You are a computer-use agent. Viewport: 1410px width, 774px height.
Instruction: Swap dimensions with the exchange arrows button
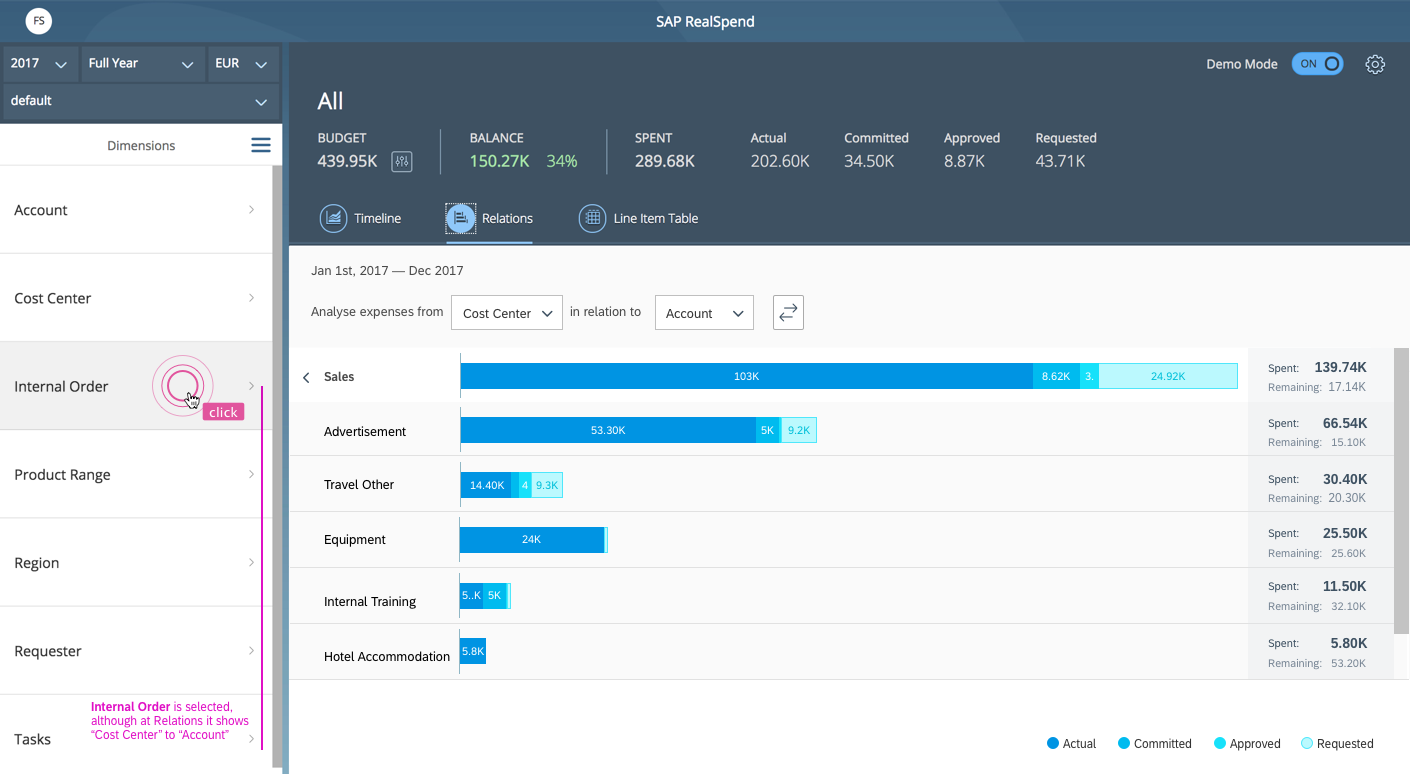coord(788,313)
